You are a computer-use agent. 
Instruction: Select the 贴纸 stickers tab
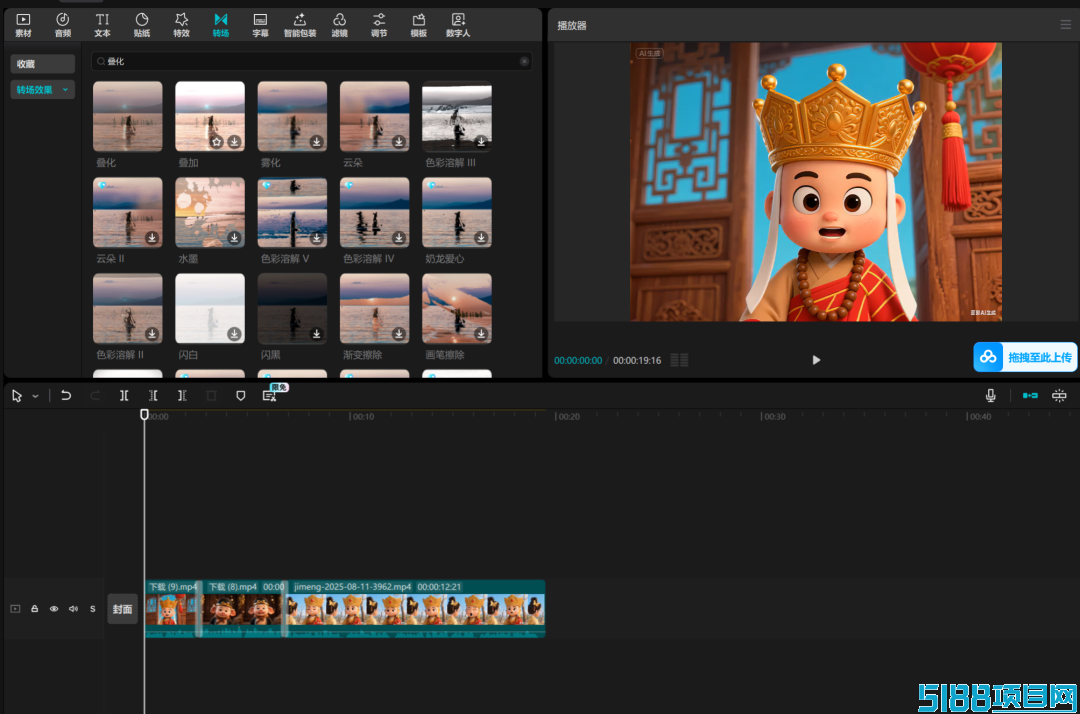tap(142, 25)
